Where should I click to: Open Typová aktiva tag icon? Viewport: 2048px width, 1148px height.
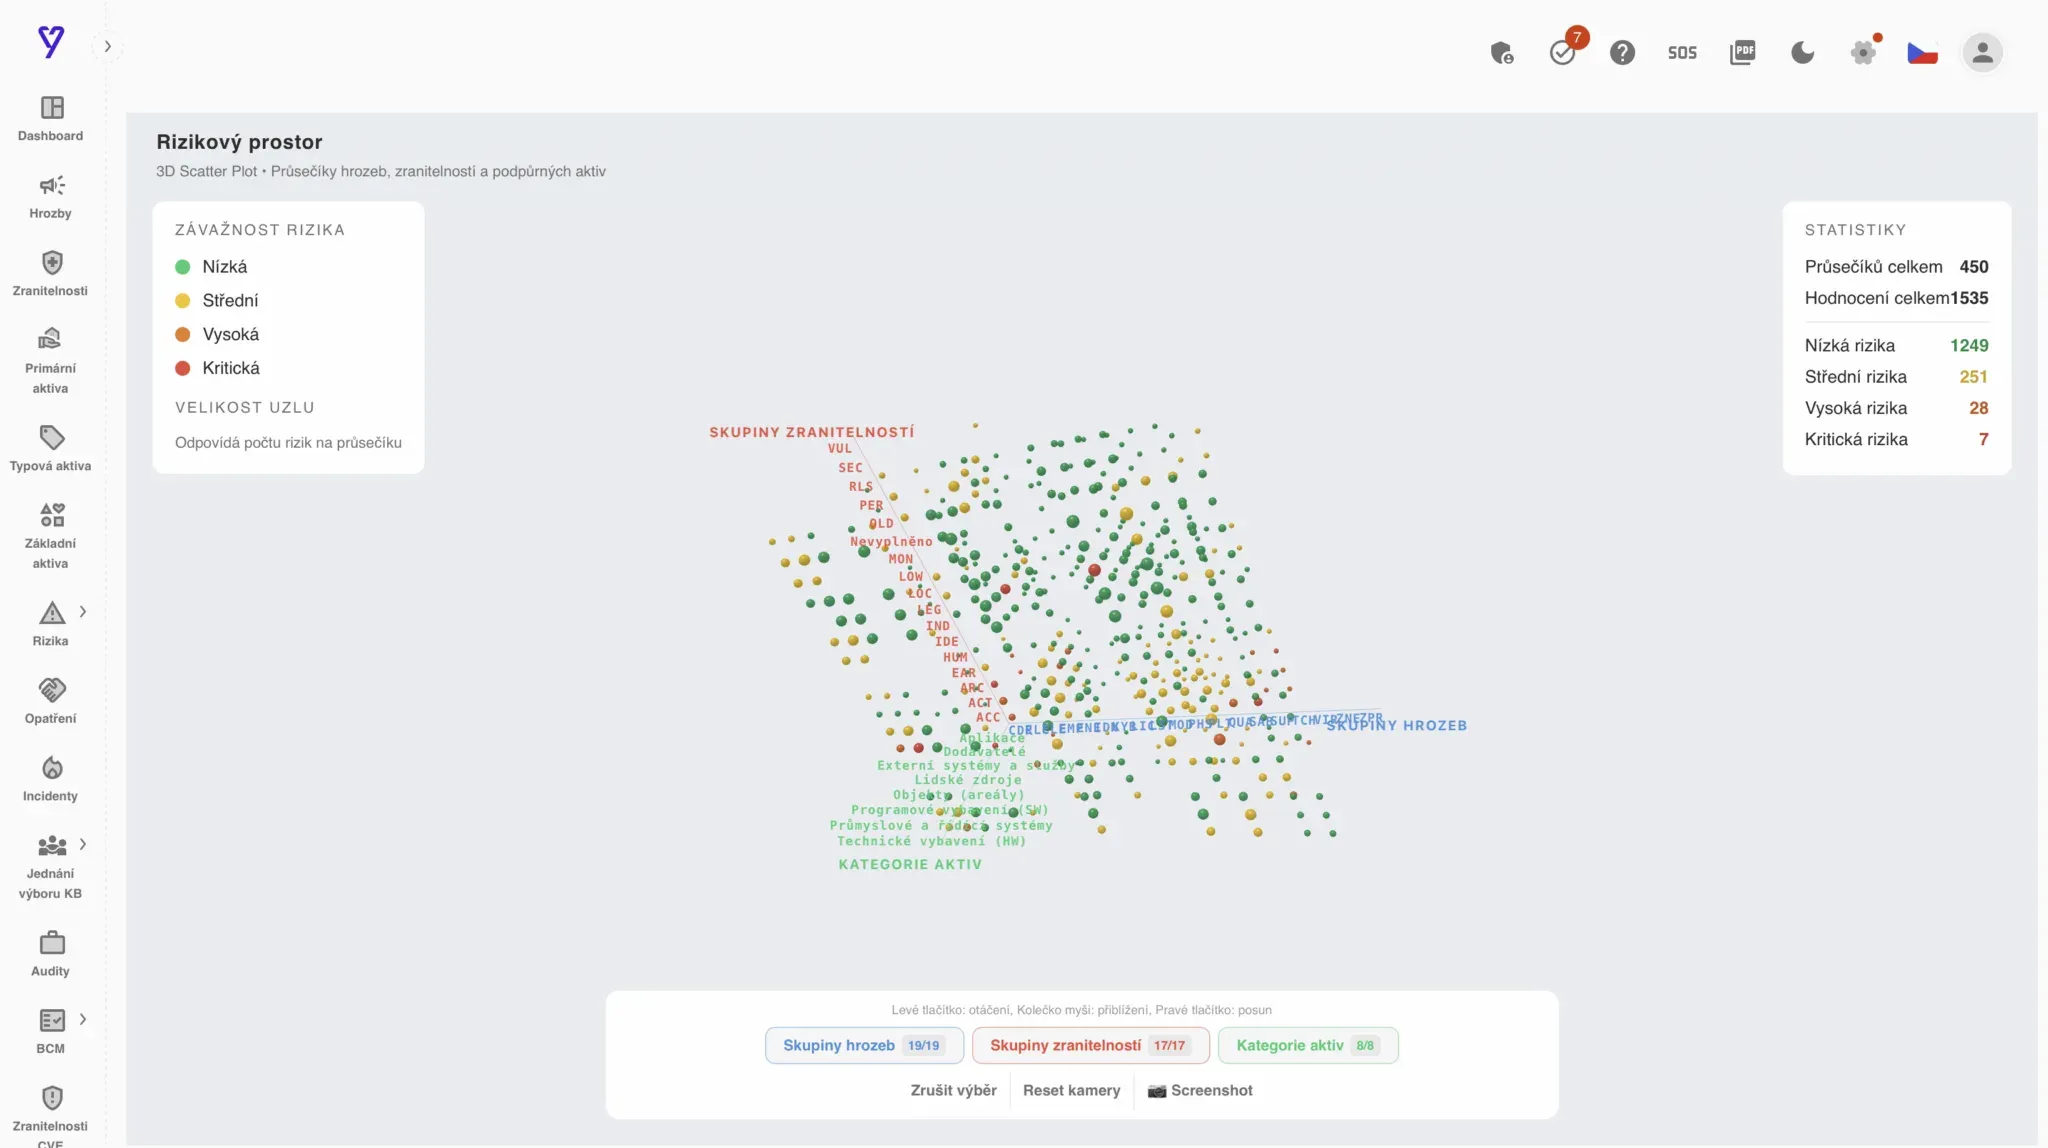[x=52, y=438]
